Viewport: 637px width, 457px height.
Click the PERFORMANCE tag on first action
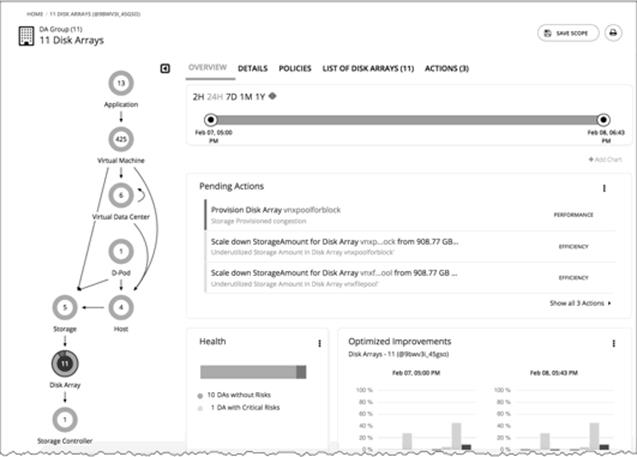(573, 214)
